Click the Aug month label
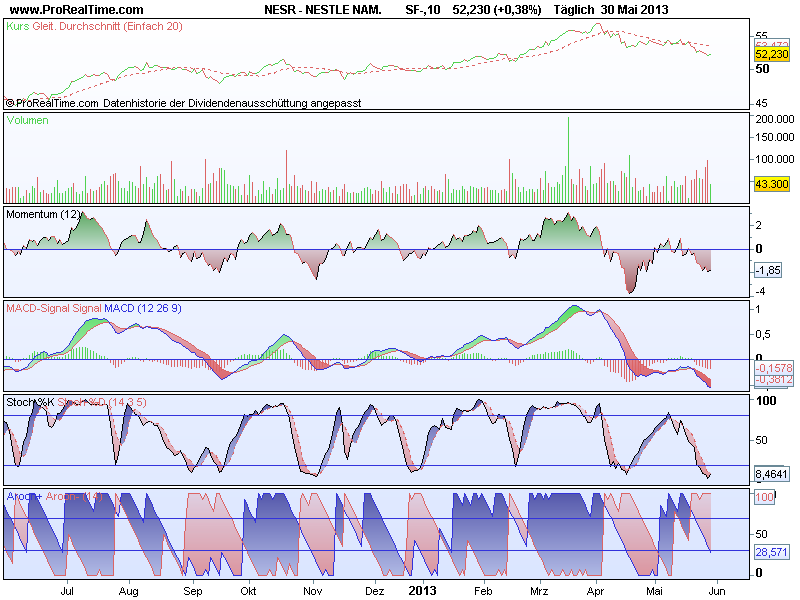800x600 pixels. (129, 591)
